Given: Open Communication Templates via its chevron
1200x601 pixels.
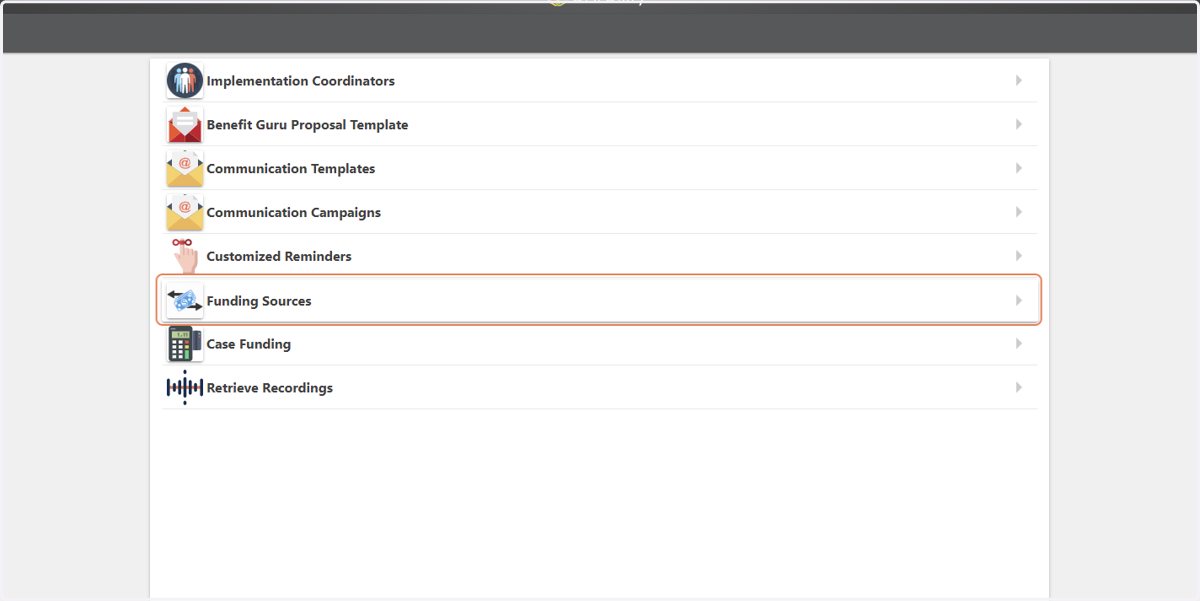Looking at the screenshot, I should click(1019, 168).
